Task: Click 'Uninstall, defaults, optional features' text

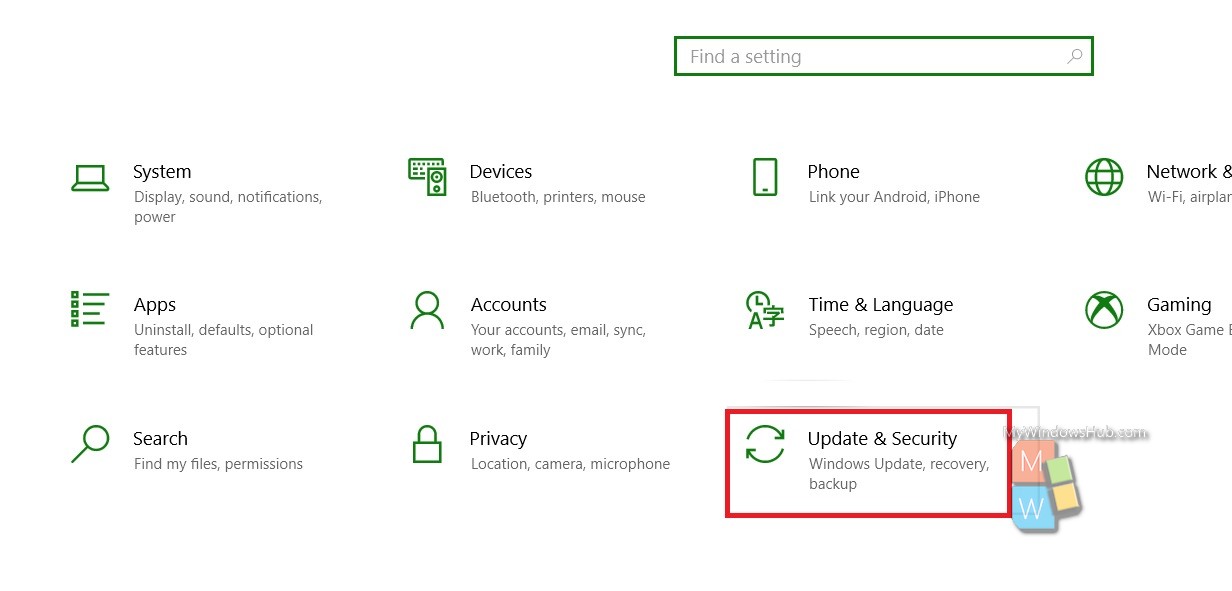Action: pos(224,340)
